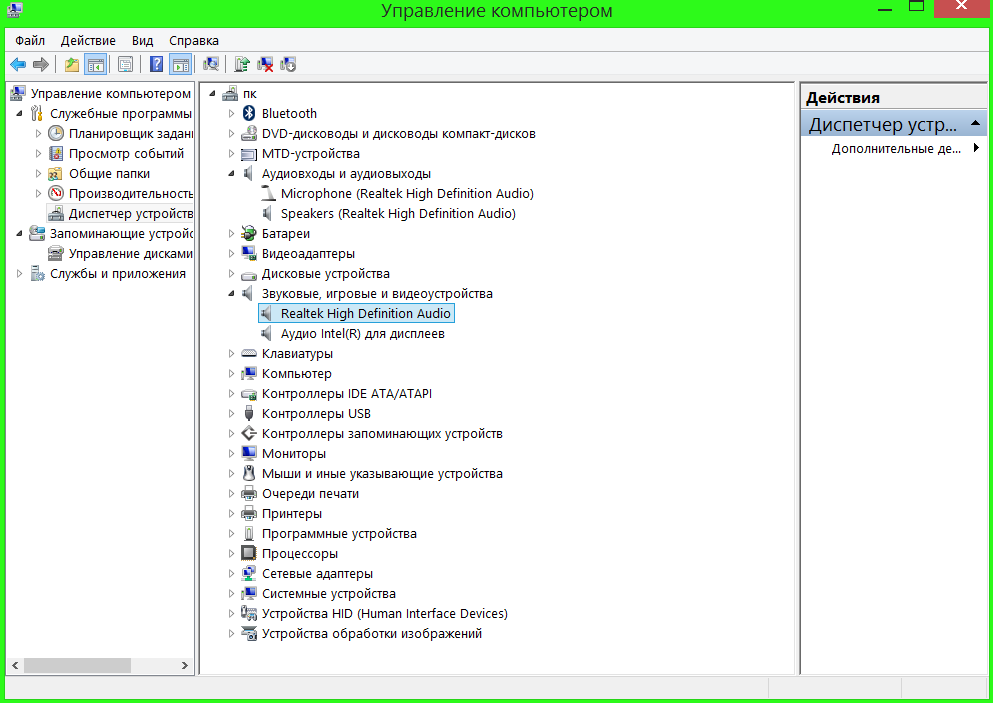Open the Properties toolbar icon
Image resolution: width=993 pixels, height=703 pixels.
[x=125, y=64]
